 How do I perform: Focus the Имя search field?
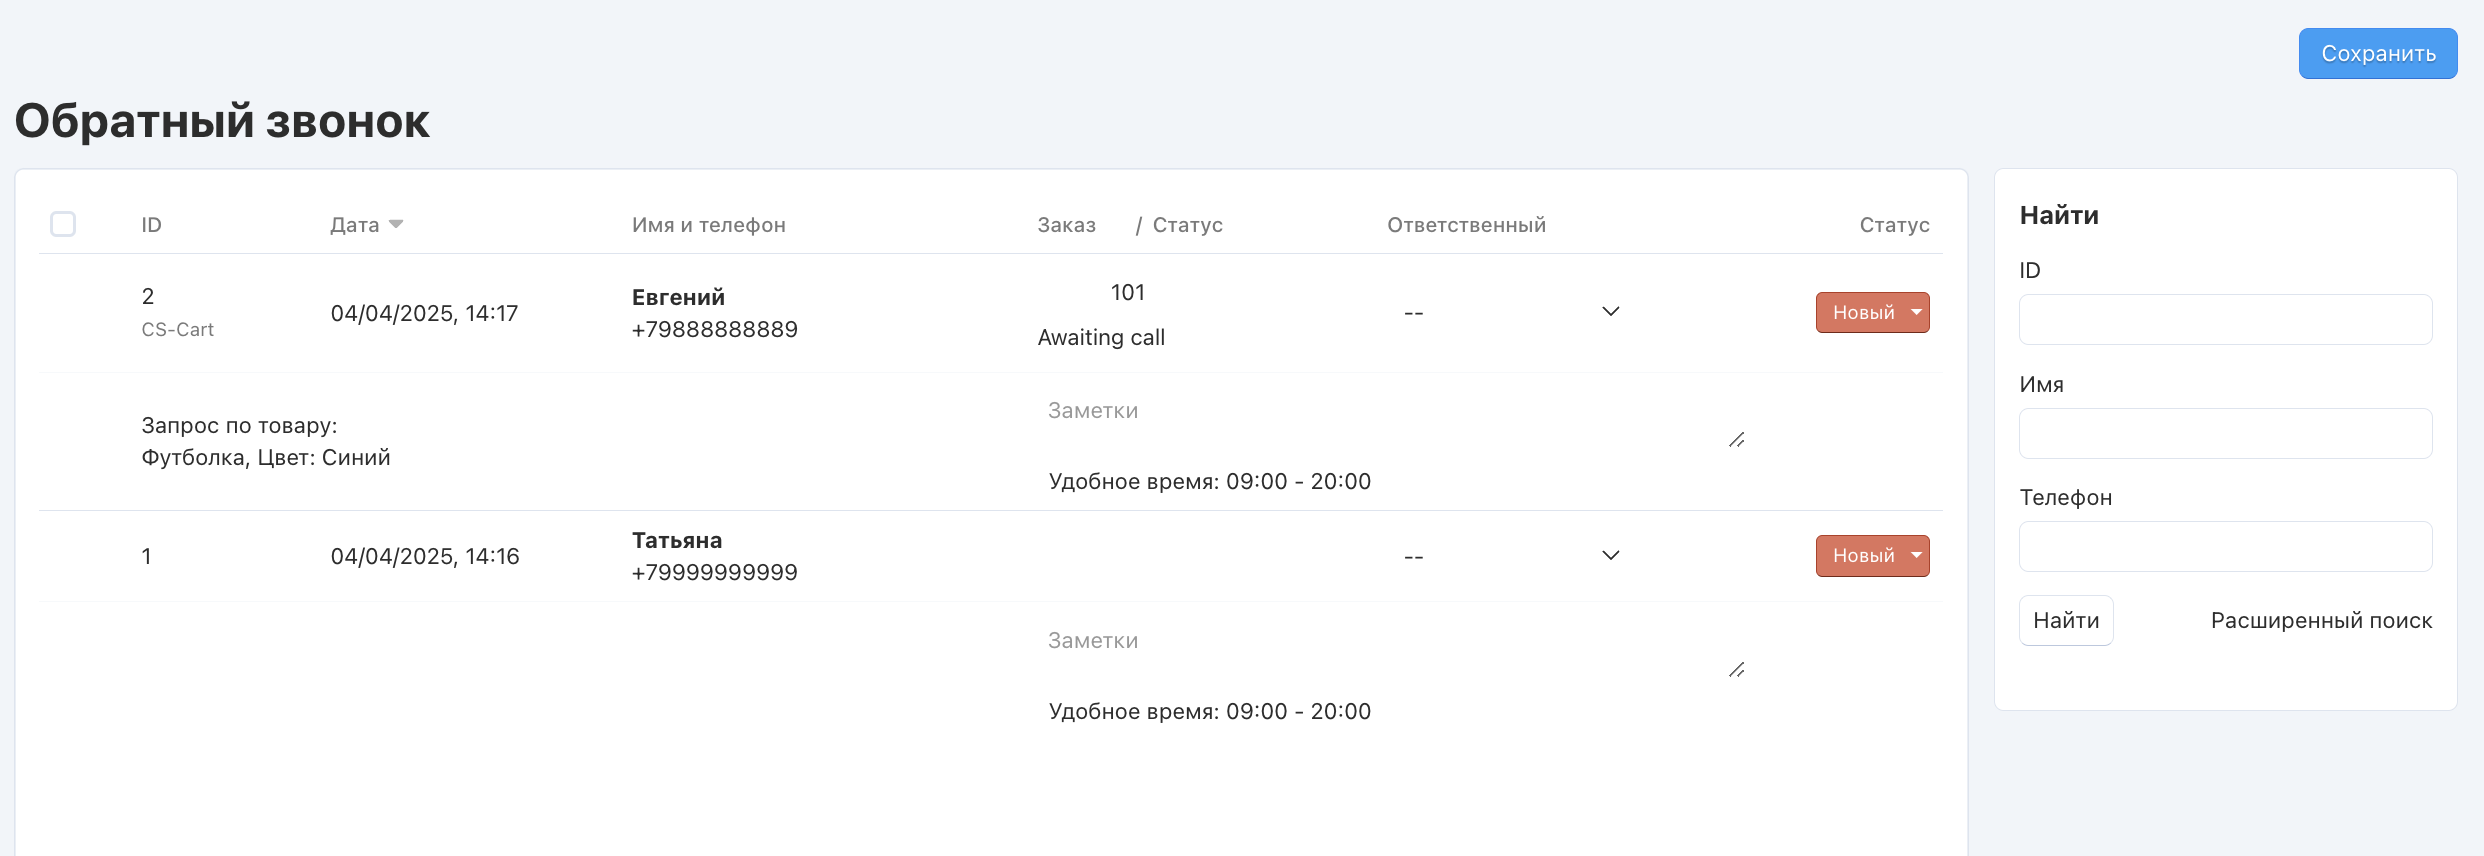[2225, 434]
